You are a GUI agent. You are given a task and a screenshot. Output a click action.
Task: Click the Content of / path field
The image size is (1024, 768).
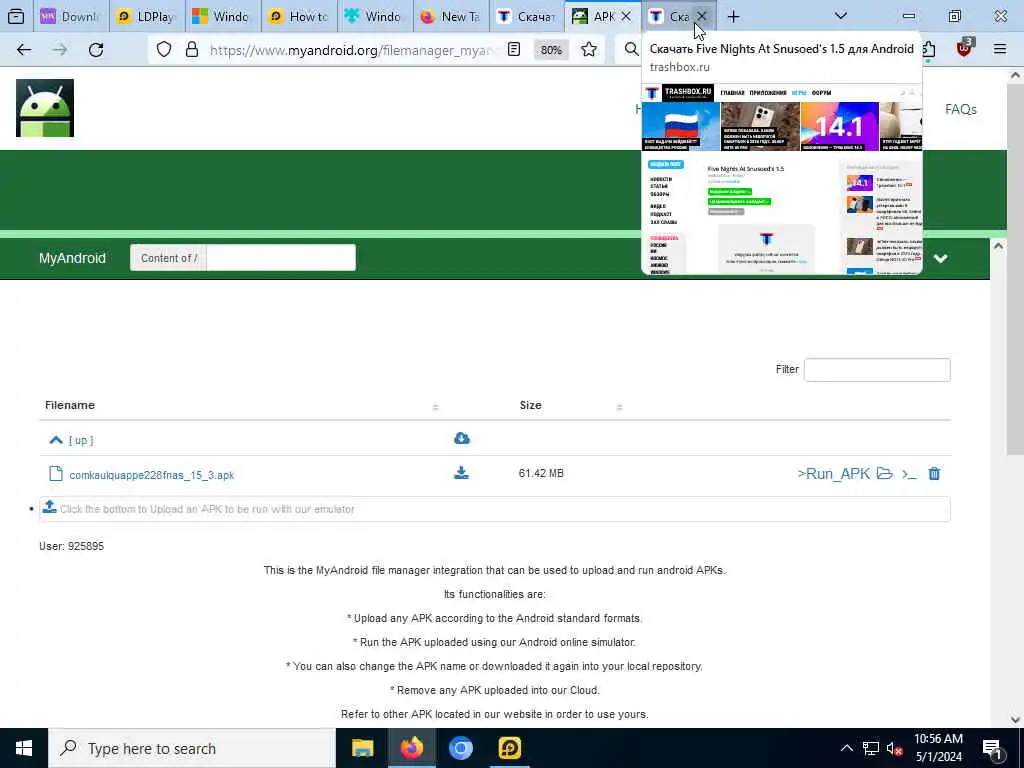[281, 258]
